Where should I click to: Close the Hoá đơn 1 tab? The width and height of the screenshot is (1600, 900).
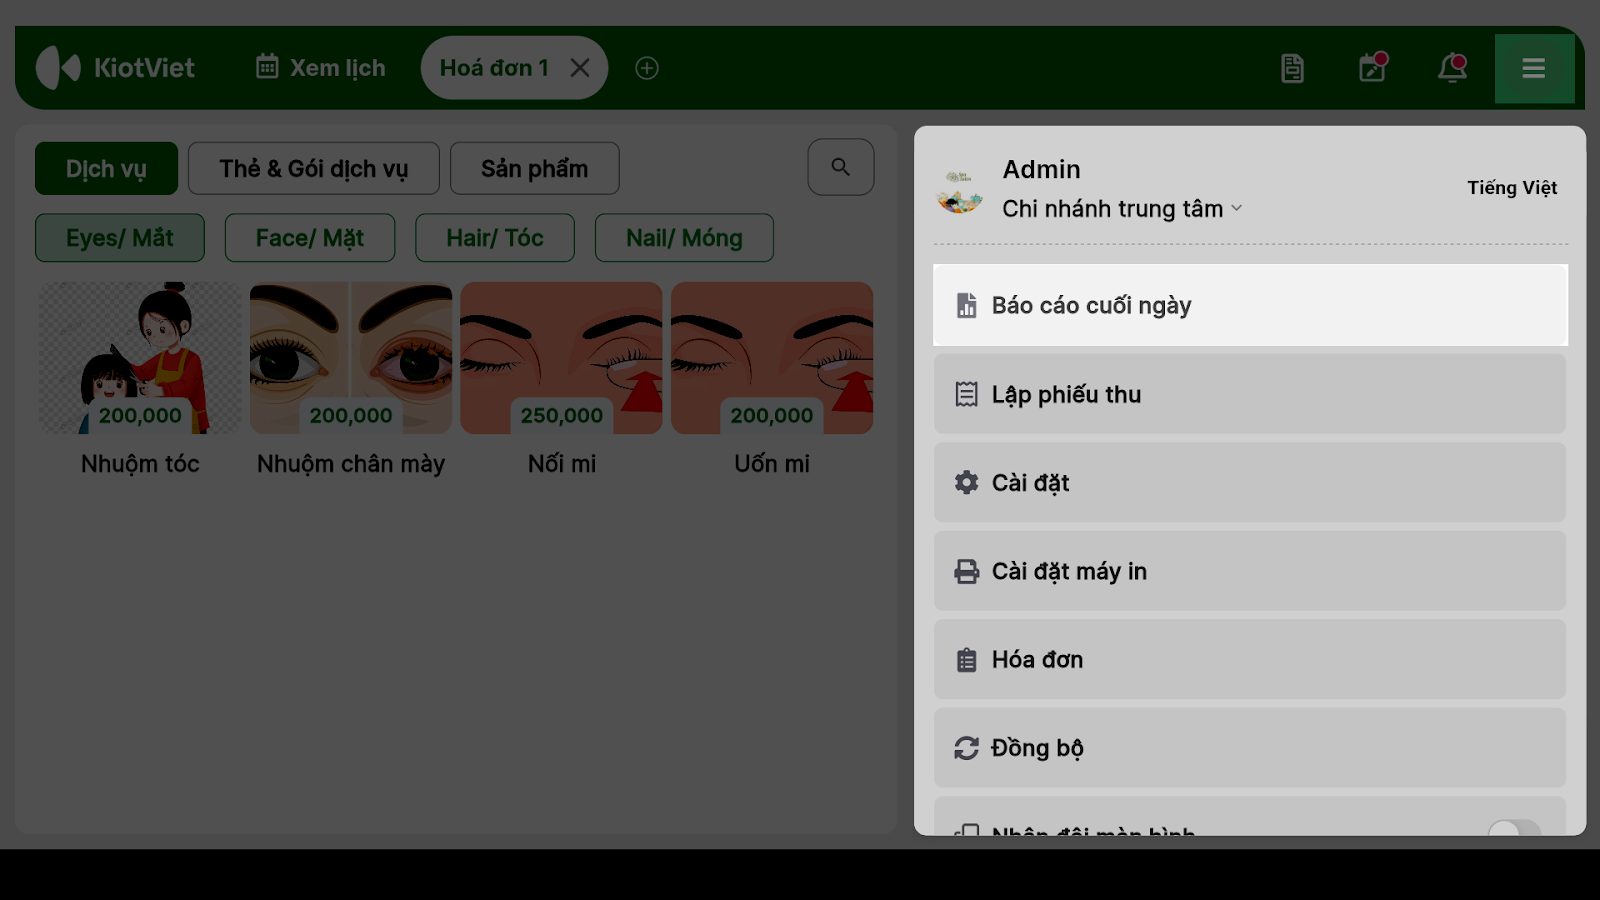pyautogui.click(x=580, y=68)
